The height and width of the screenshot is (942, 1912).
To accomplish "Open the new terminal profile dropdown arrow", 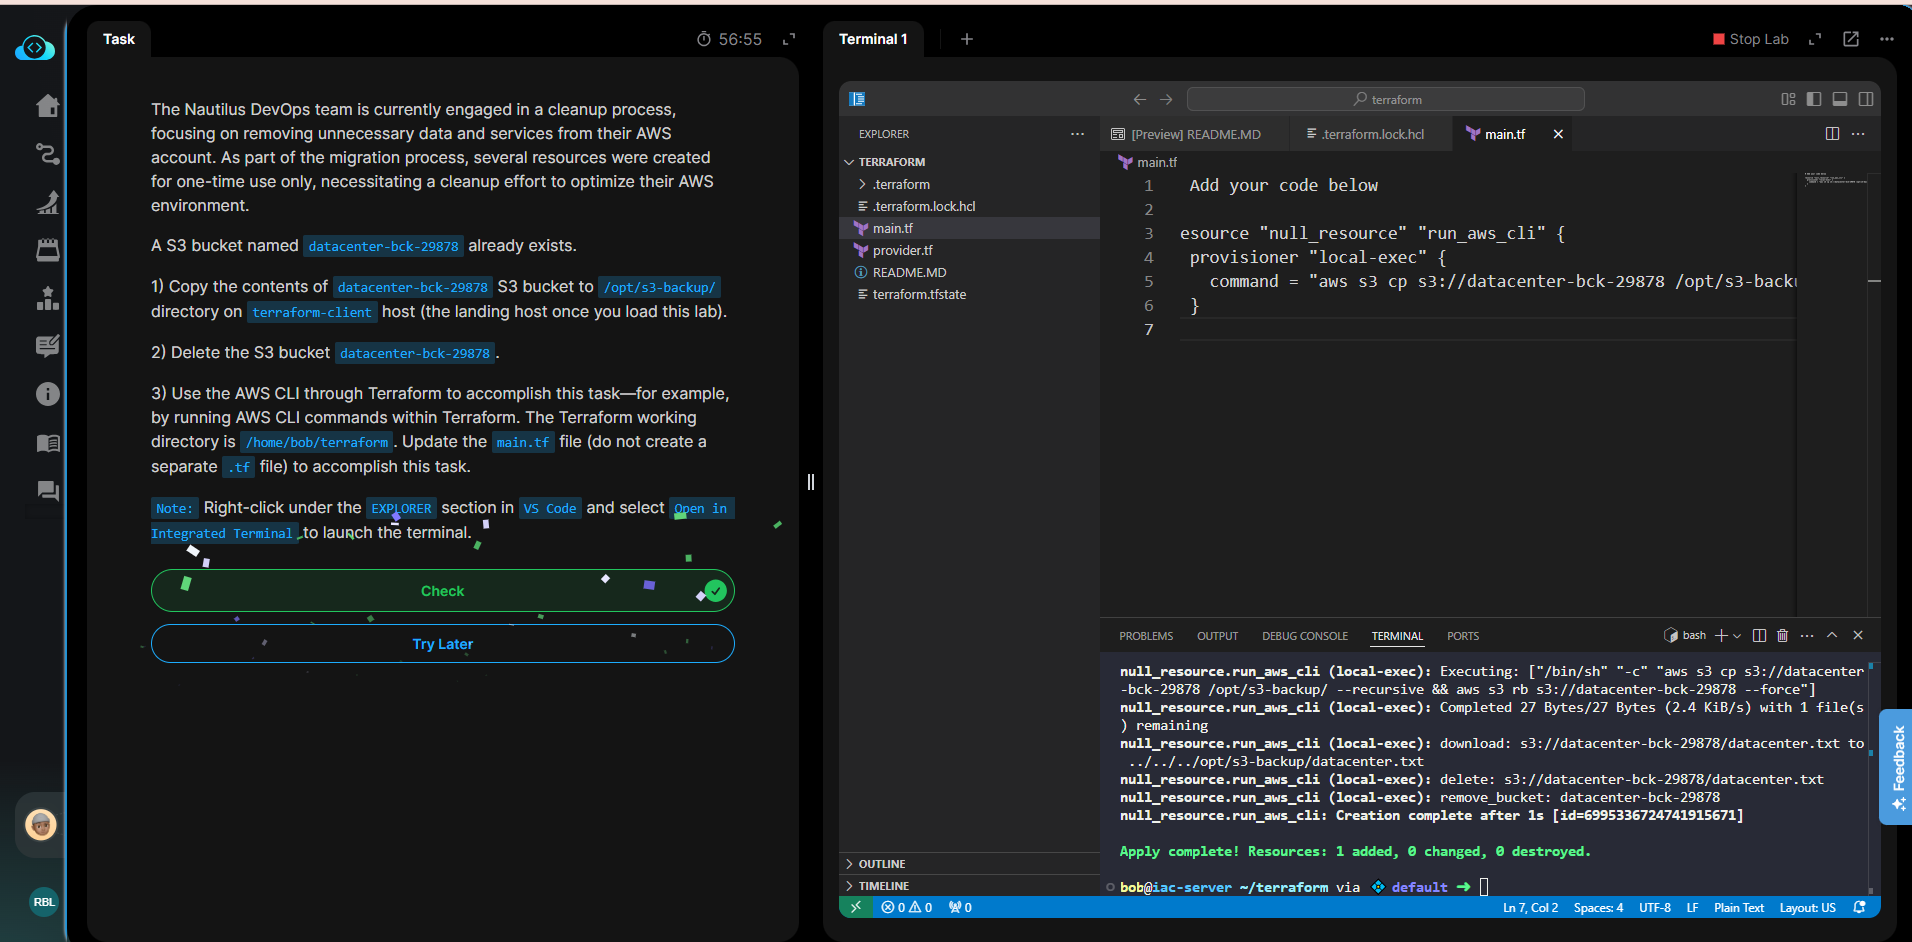I will (x=1737, y=636).
